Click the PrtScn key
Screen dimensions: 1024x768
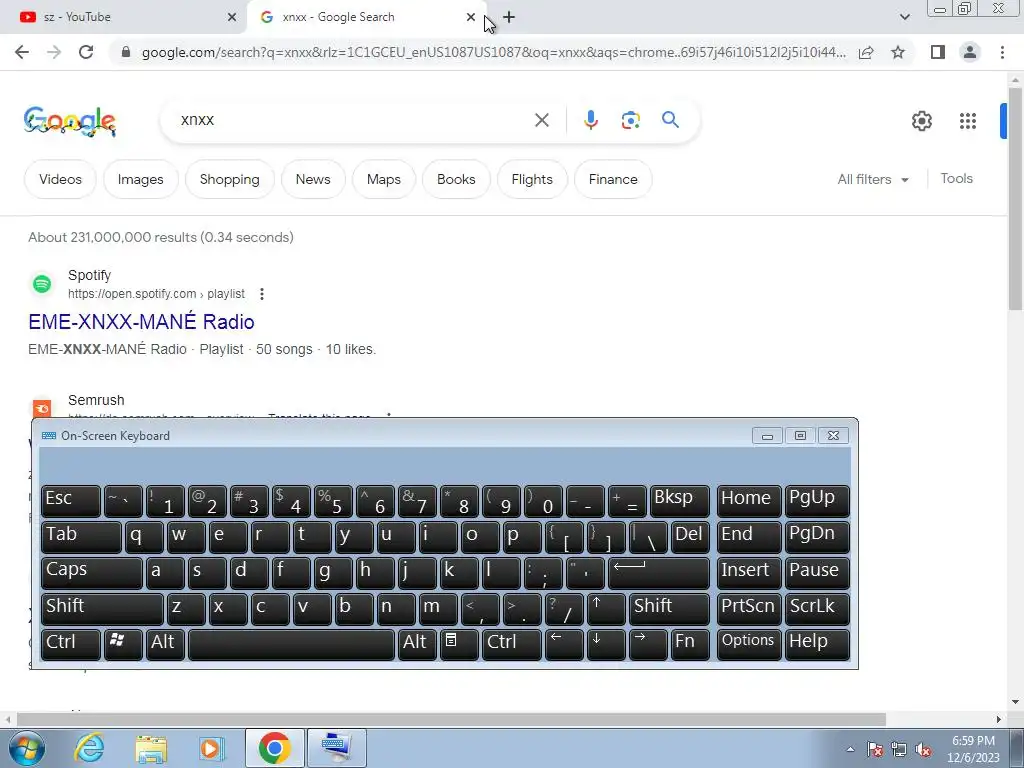(748, 608)
